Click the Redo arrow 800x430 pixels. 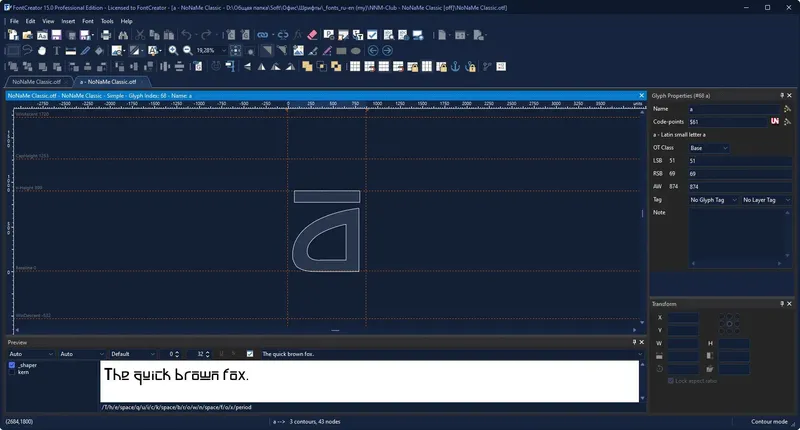pos(206,35)
